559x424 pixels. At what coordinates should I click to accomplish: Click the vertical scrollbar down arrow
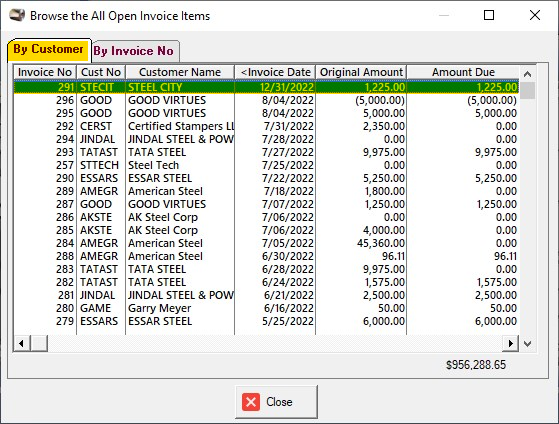tap(528, 344)
